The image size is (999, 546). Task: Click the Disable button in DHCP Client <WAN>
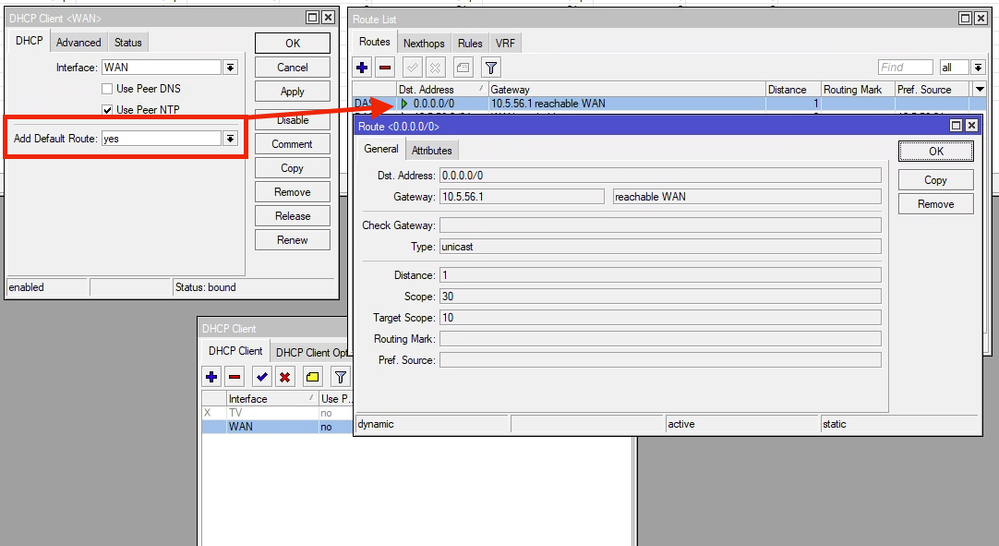(292, 120)
